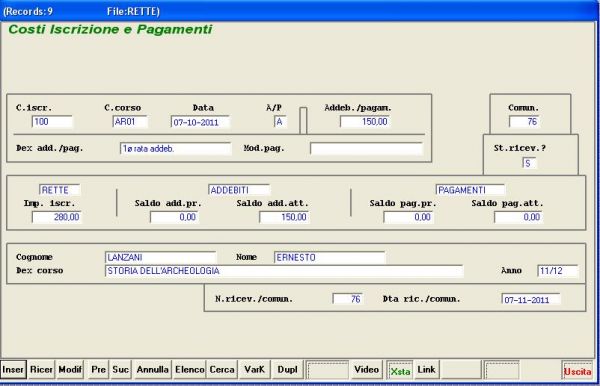Click the blank button after Link
The height and width of the screenshot is (386, 600).
coord(461,370)
